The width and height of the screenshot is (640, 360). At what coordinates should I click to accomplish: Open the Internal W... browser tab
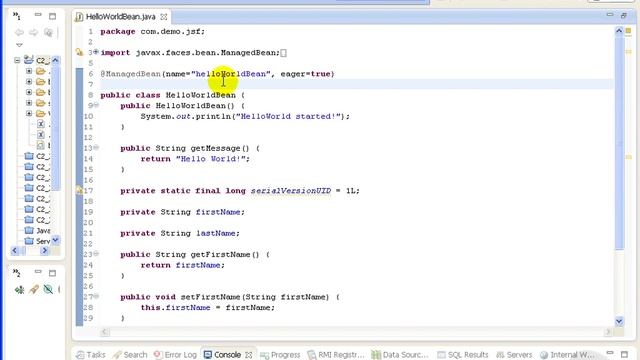567,355
